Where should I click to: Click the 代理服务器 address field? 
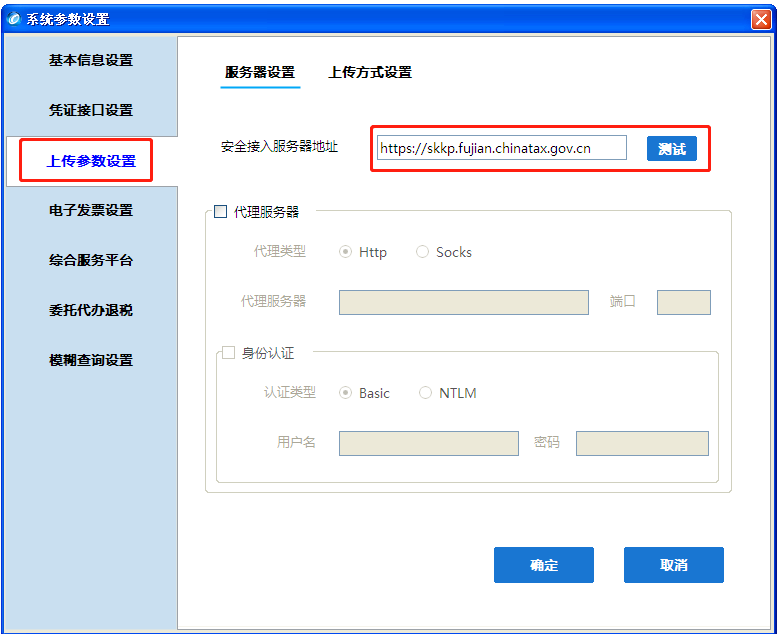pos(464,302)
